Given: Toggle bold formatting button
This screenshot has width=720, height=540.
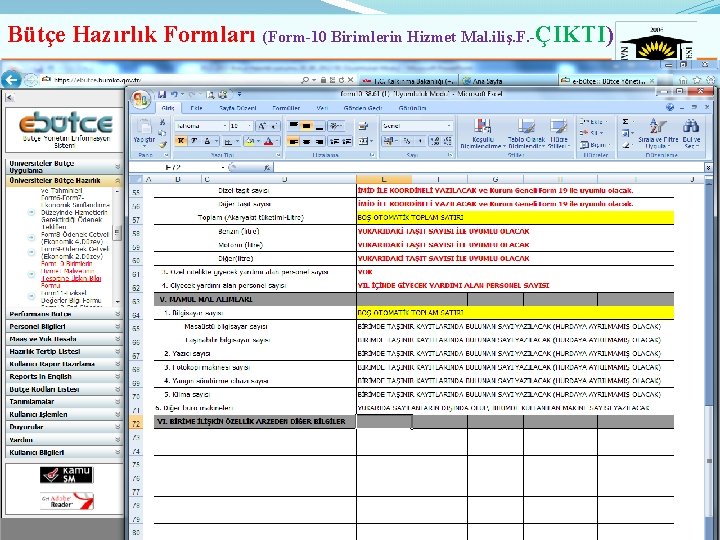Looking at the screenshot, I should tap(181, 141).
